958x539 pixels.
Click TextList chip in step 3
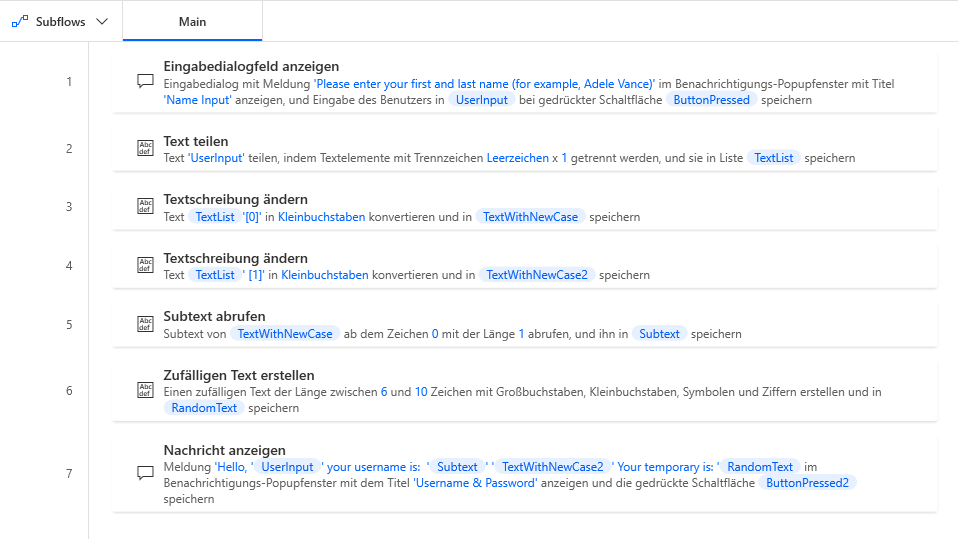pyautogui.click(x=215, y=216)
